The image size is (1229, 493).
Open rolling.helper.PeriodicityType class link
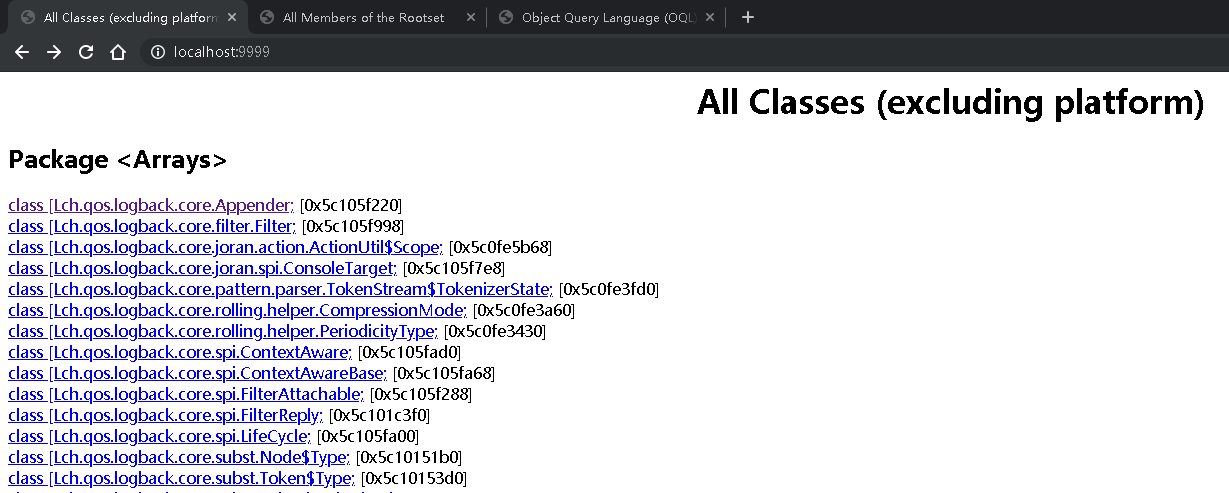[223, 331]
